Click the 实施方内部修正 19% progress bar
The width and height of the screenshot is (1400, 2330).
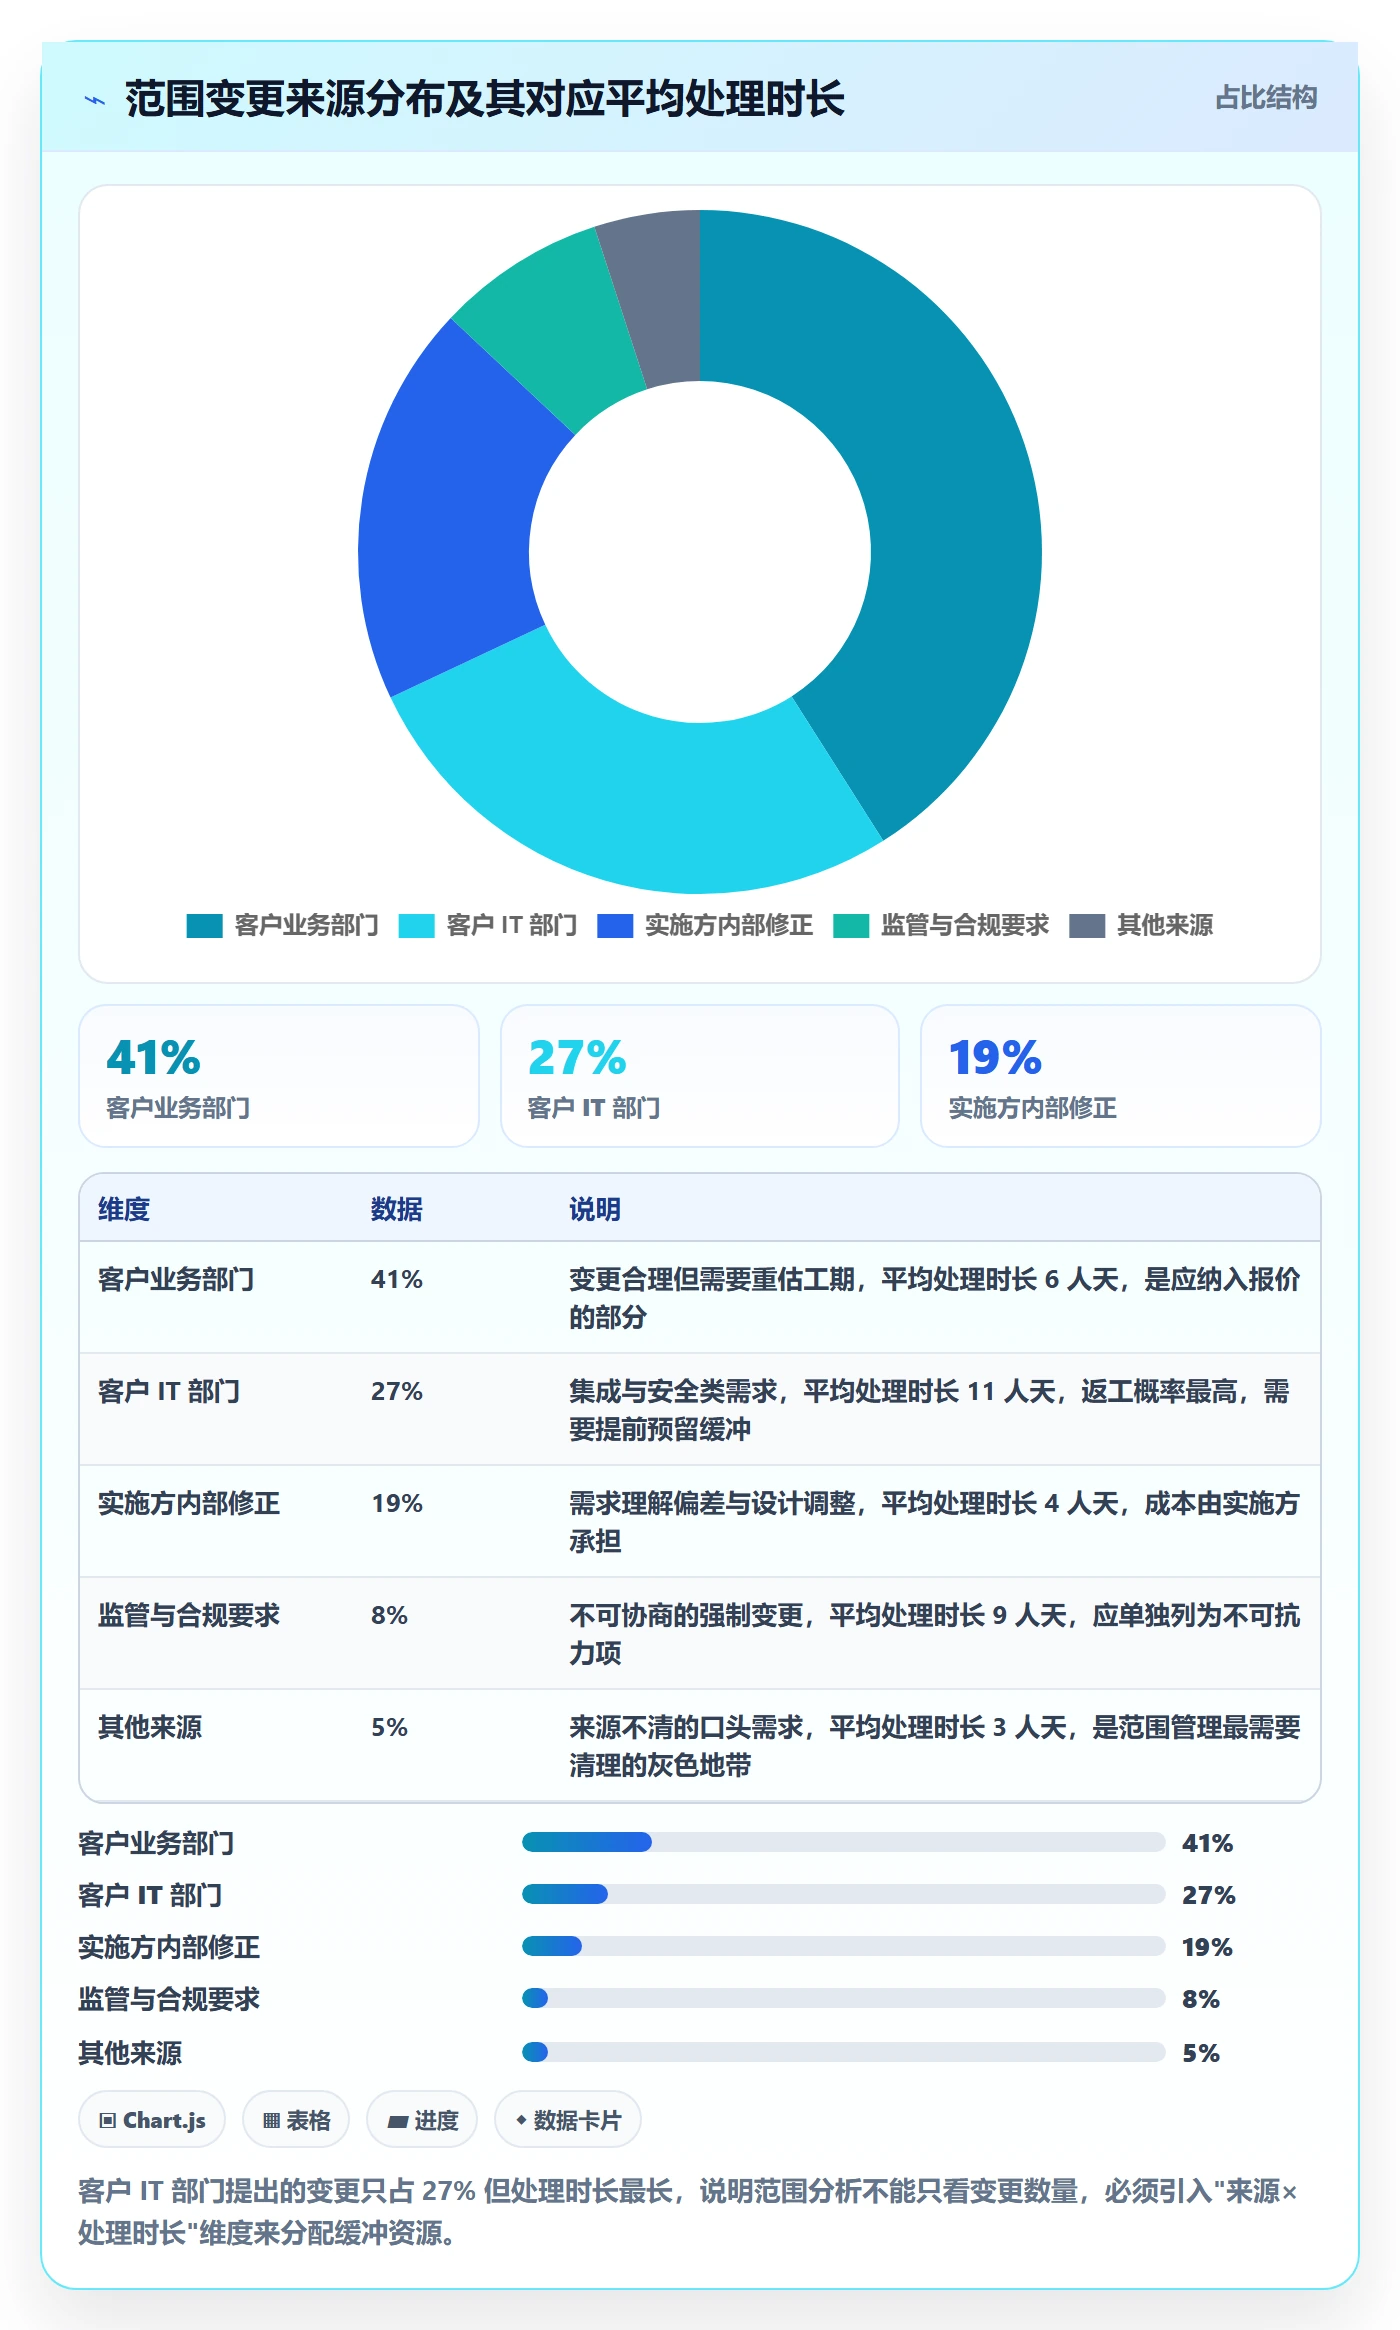pyautogui.click(x=843, y=1946)
